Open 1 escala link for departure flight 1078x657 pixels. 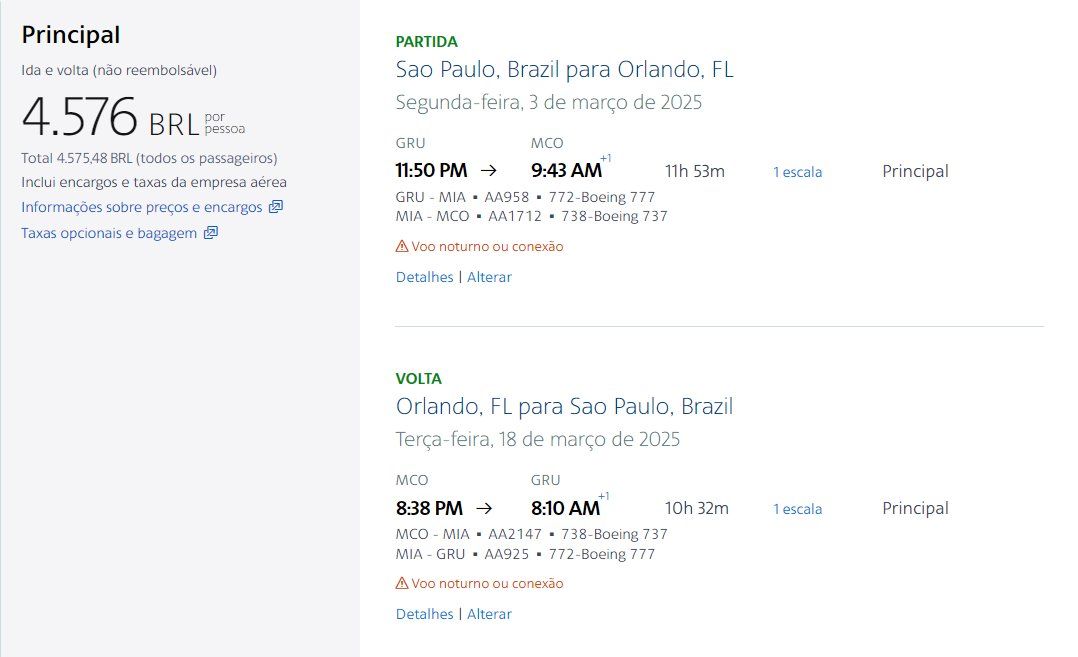(798, 172)
